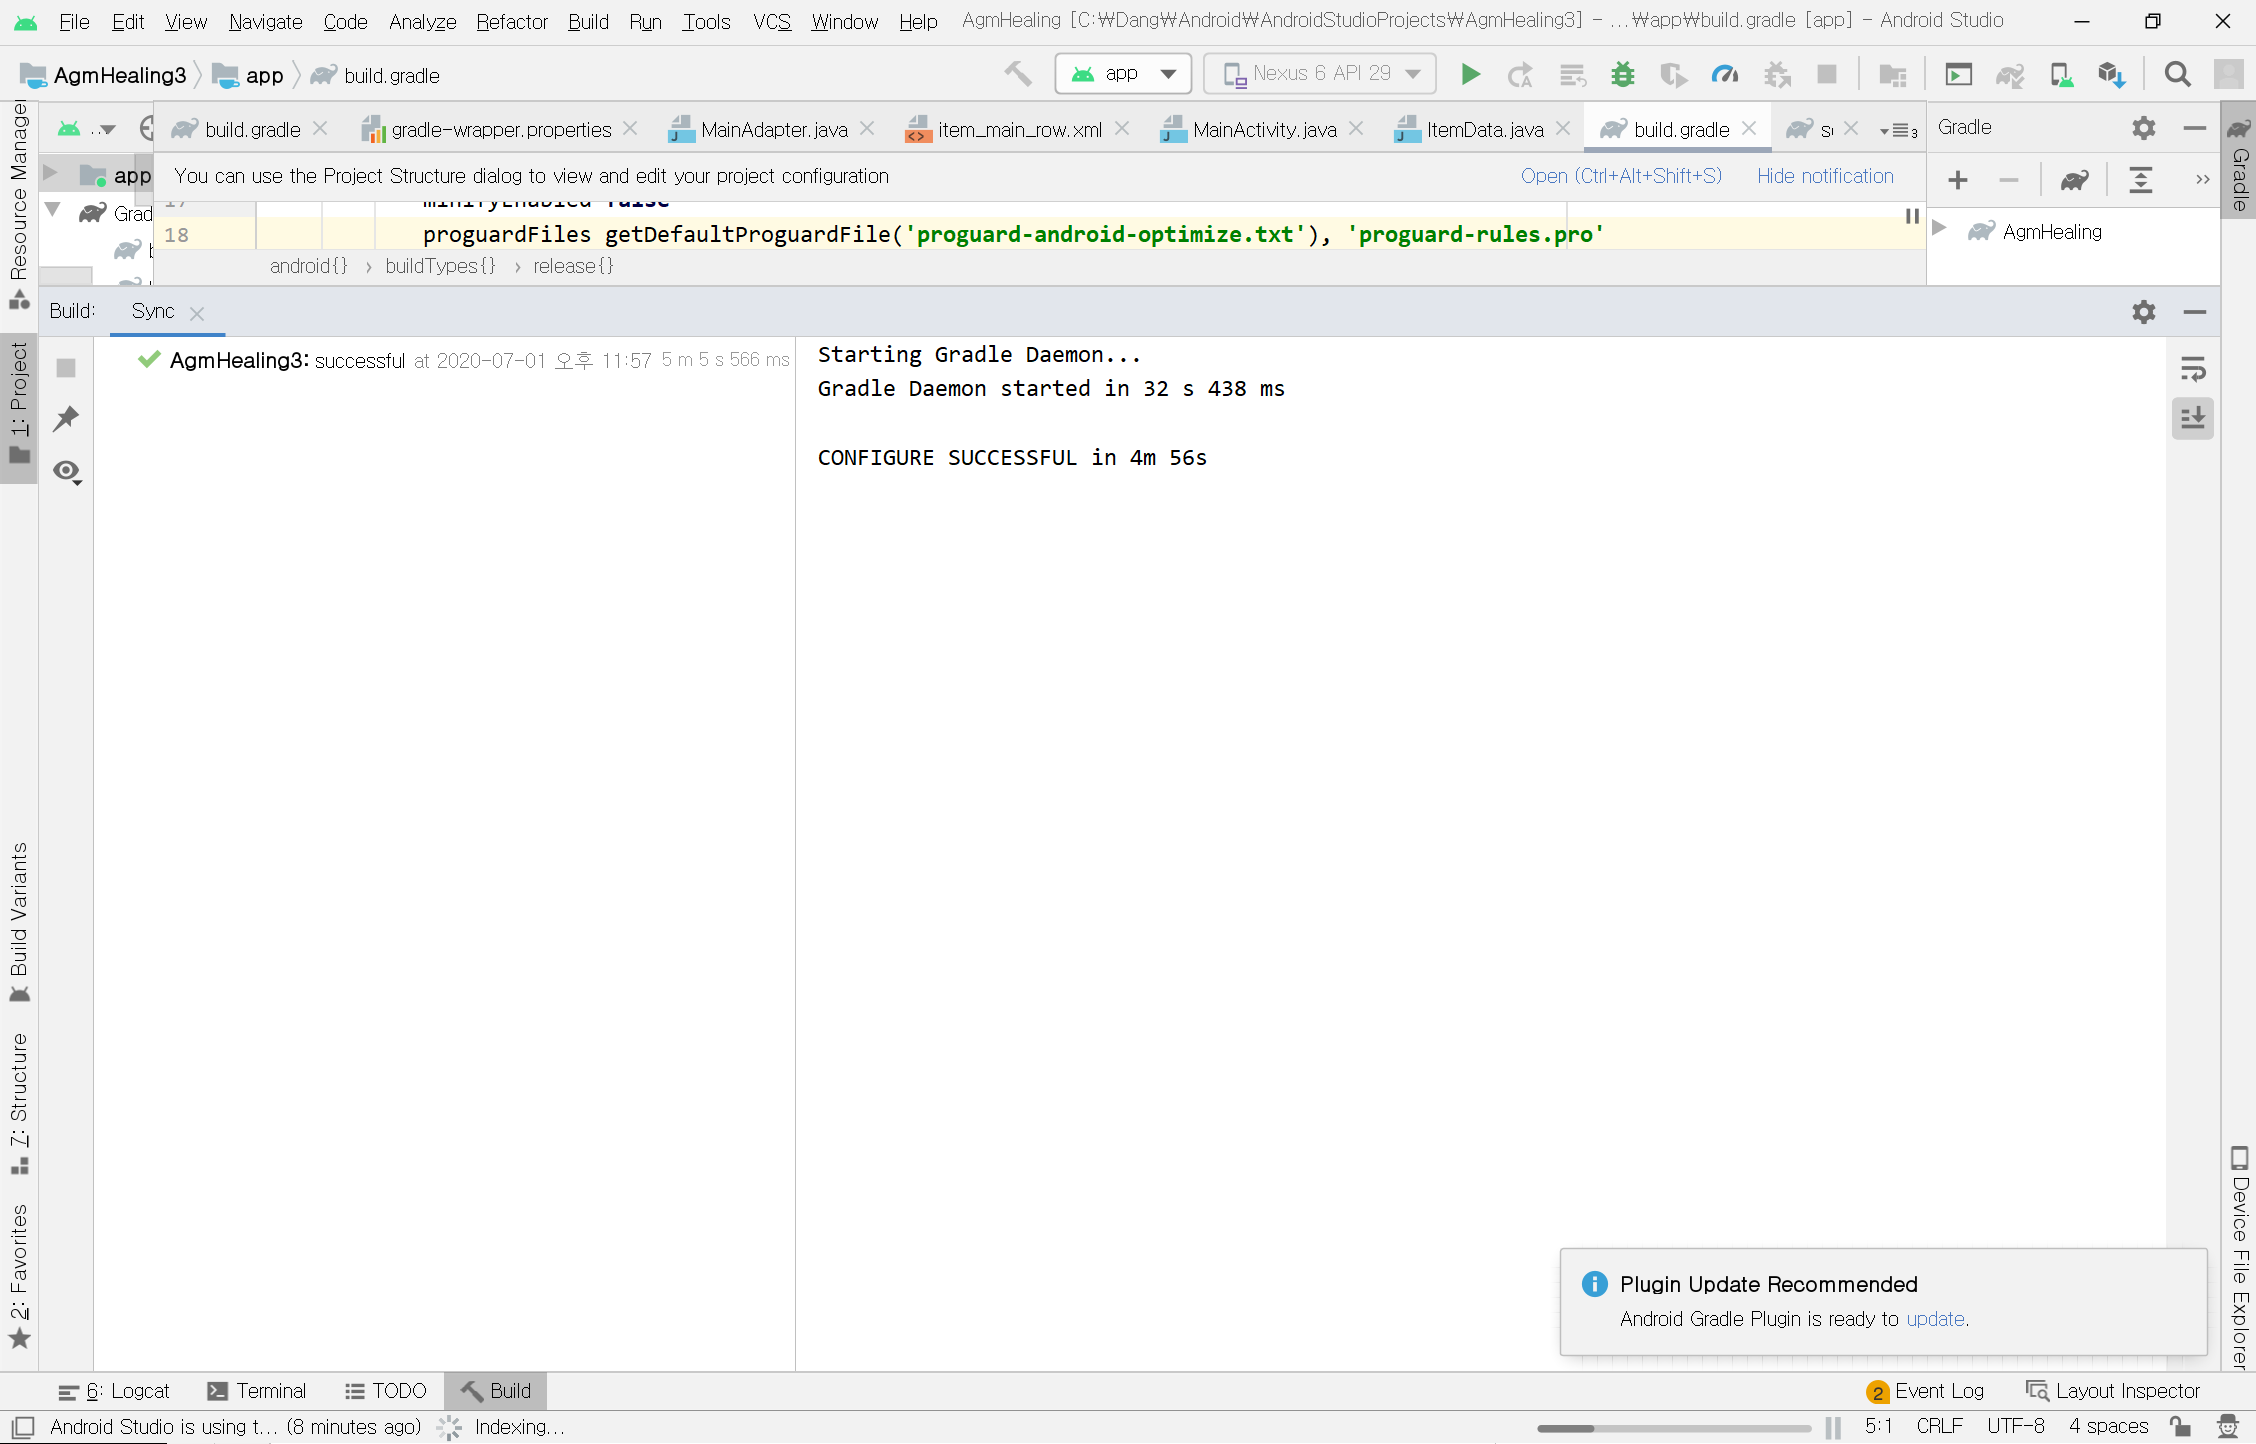2256x1444 pixels.
Task: Switch to the item_main_row.xml tab
Action: click(1020, 129)
